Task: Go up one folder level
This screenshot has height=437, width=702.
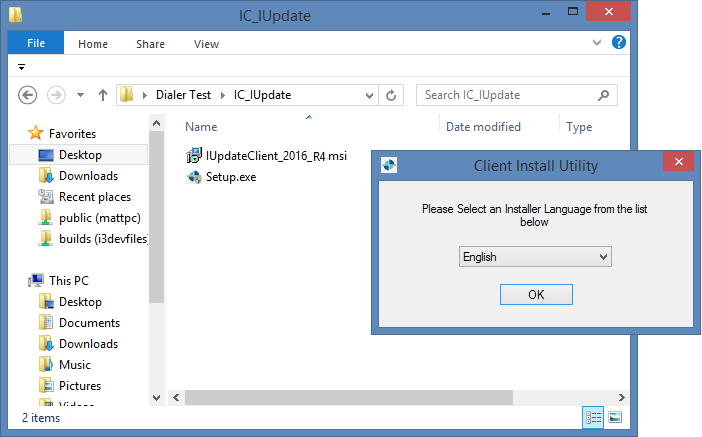Action: coord(103,95)
